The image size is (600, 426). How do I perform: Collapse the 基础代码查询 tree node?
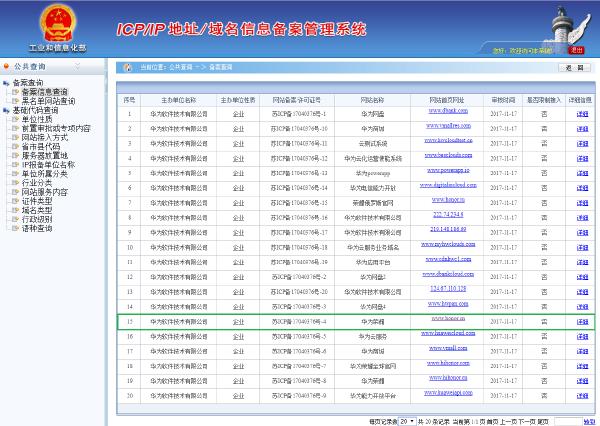coord(6,110)
